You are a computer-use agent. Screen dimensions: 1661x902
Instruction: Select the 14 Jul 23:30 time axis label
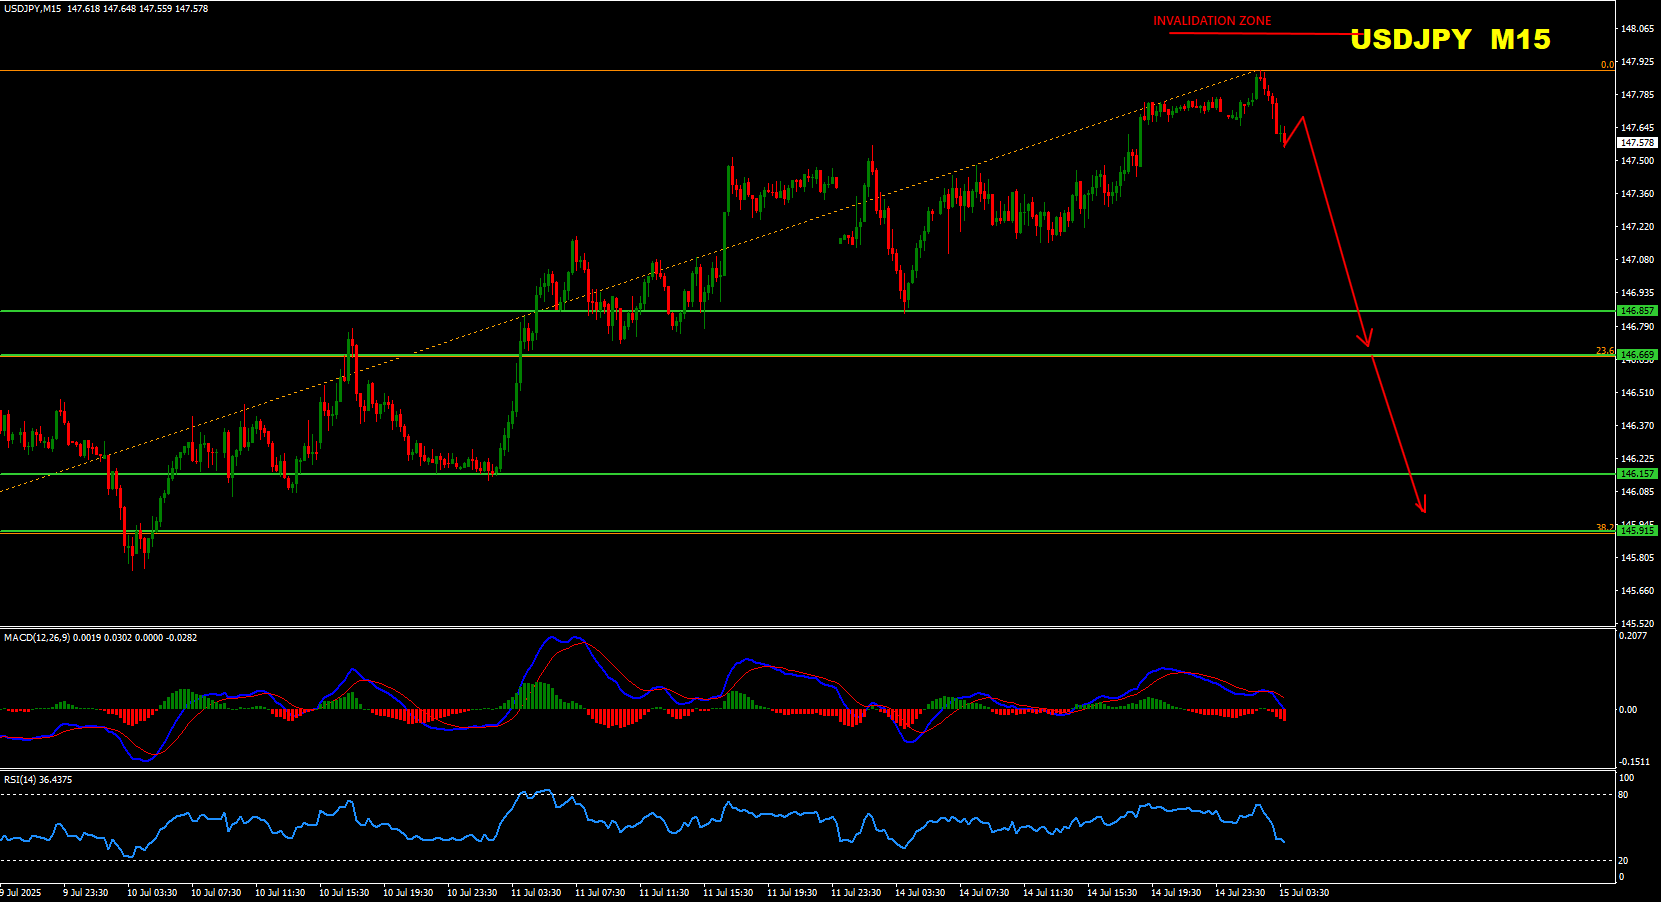tap(1240, 893)
